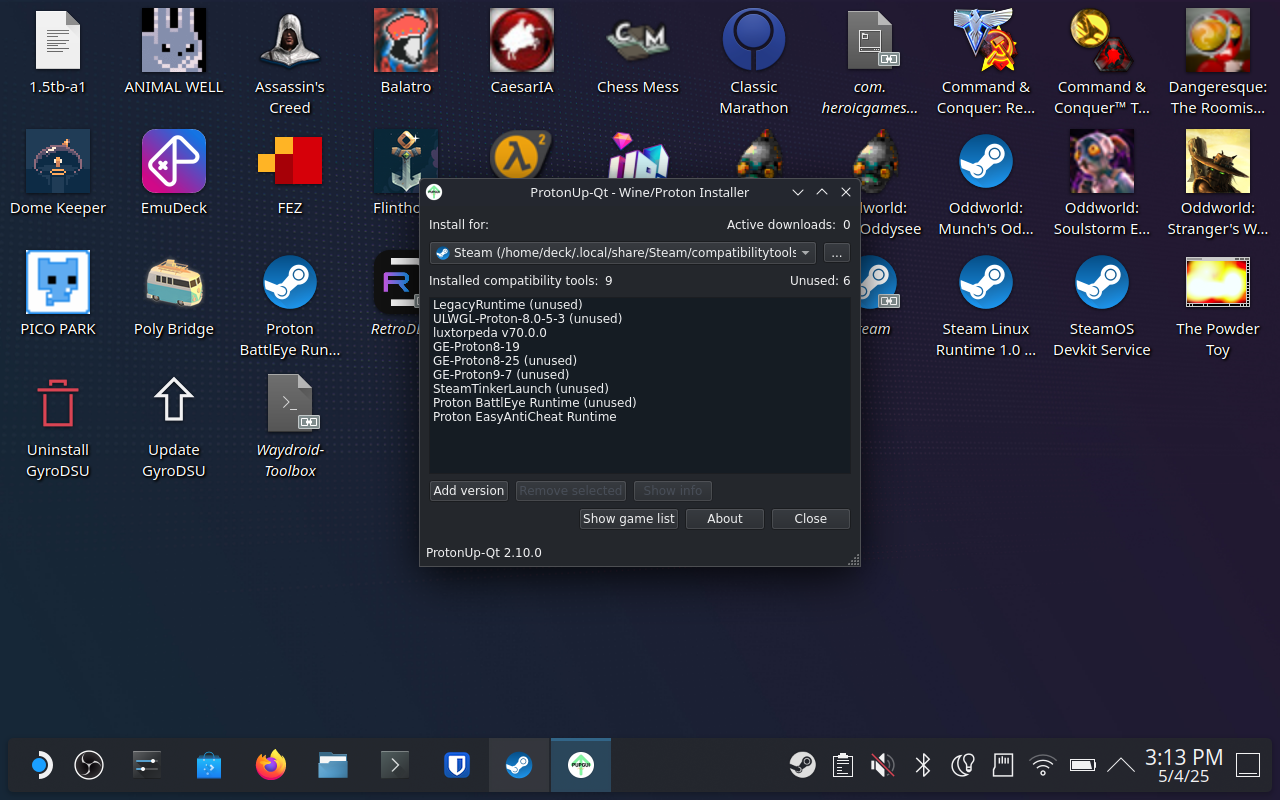Image resolution: width=1280 pixels, height=800 pixels.
Task: Select the Dome Keeper desktop icon
Action: click(x=58, y=161)
